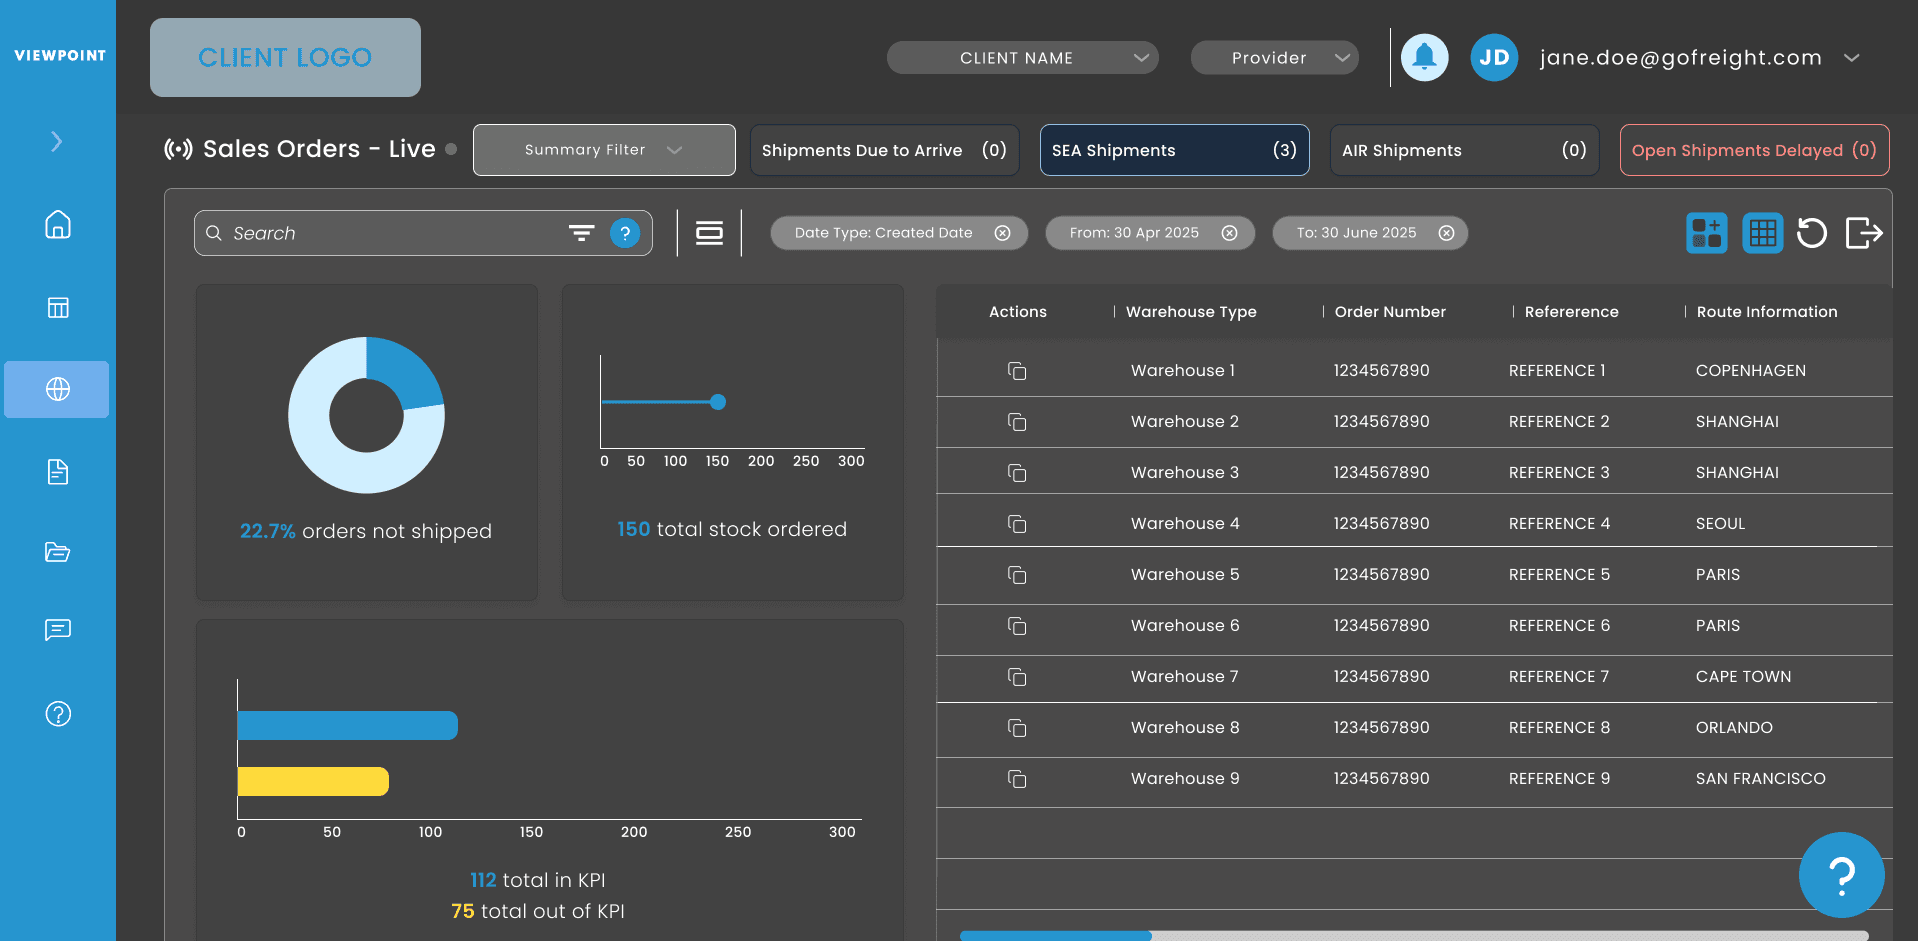Remove the From: 30 Apr 2025 filter
Viewport: 1918px width, 941px height.
pos(1229,233)
